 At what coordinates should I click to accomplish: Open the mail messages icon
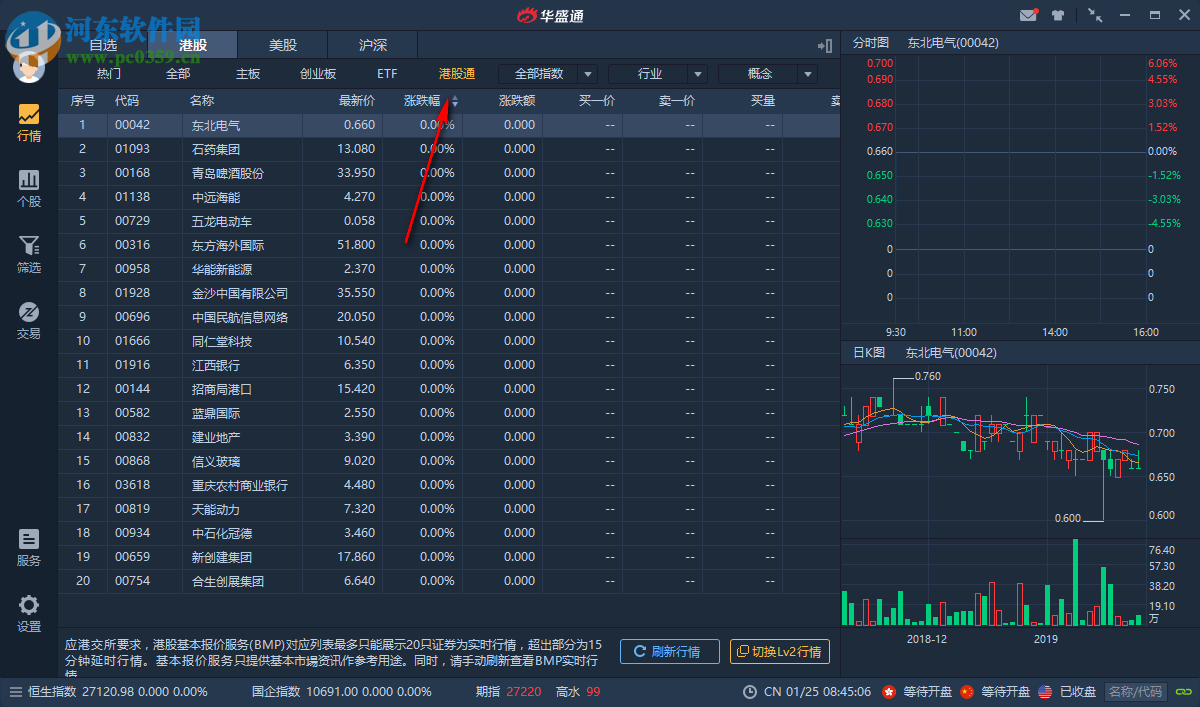point(1028,15)
